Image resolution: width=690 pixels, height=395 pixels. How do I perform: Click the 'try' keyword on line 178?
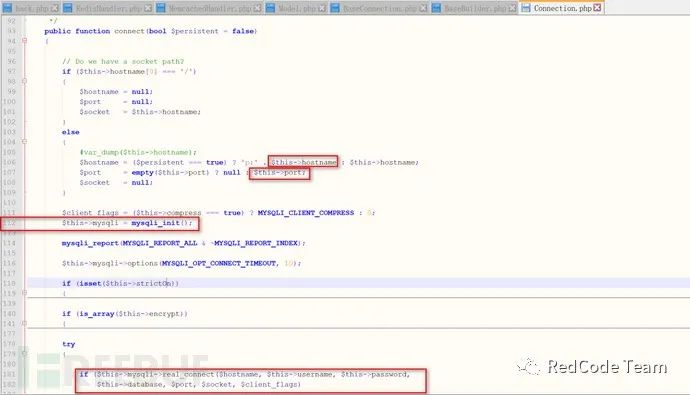coord(68,344)
